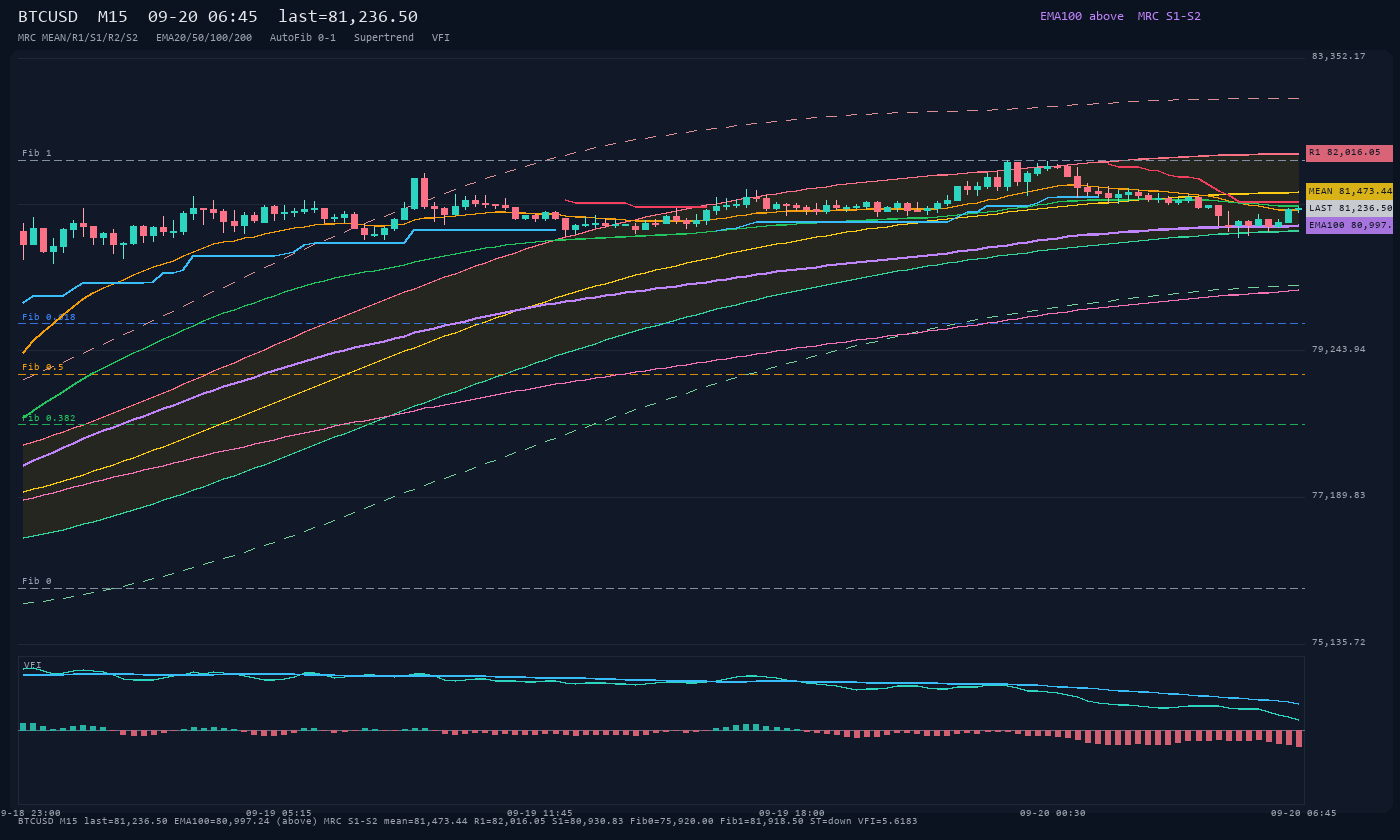This screenshot has width=1400, height=840.
Task: Select the green Fib 0.382 level label
Action: point(49,419)
